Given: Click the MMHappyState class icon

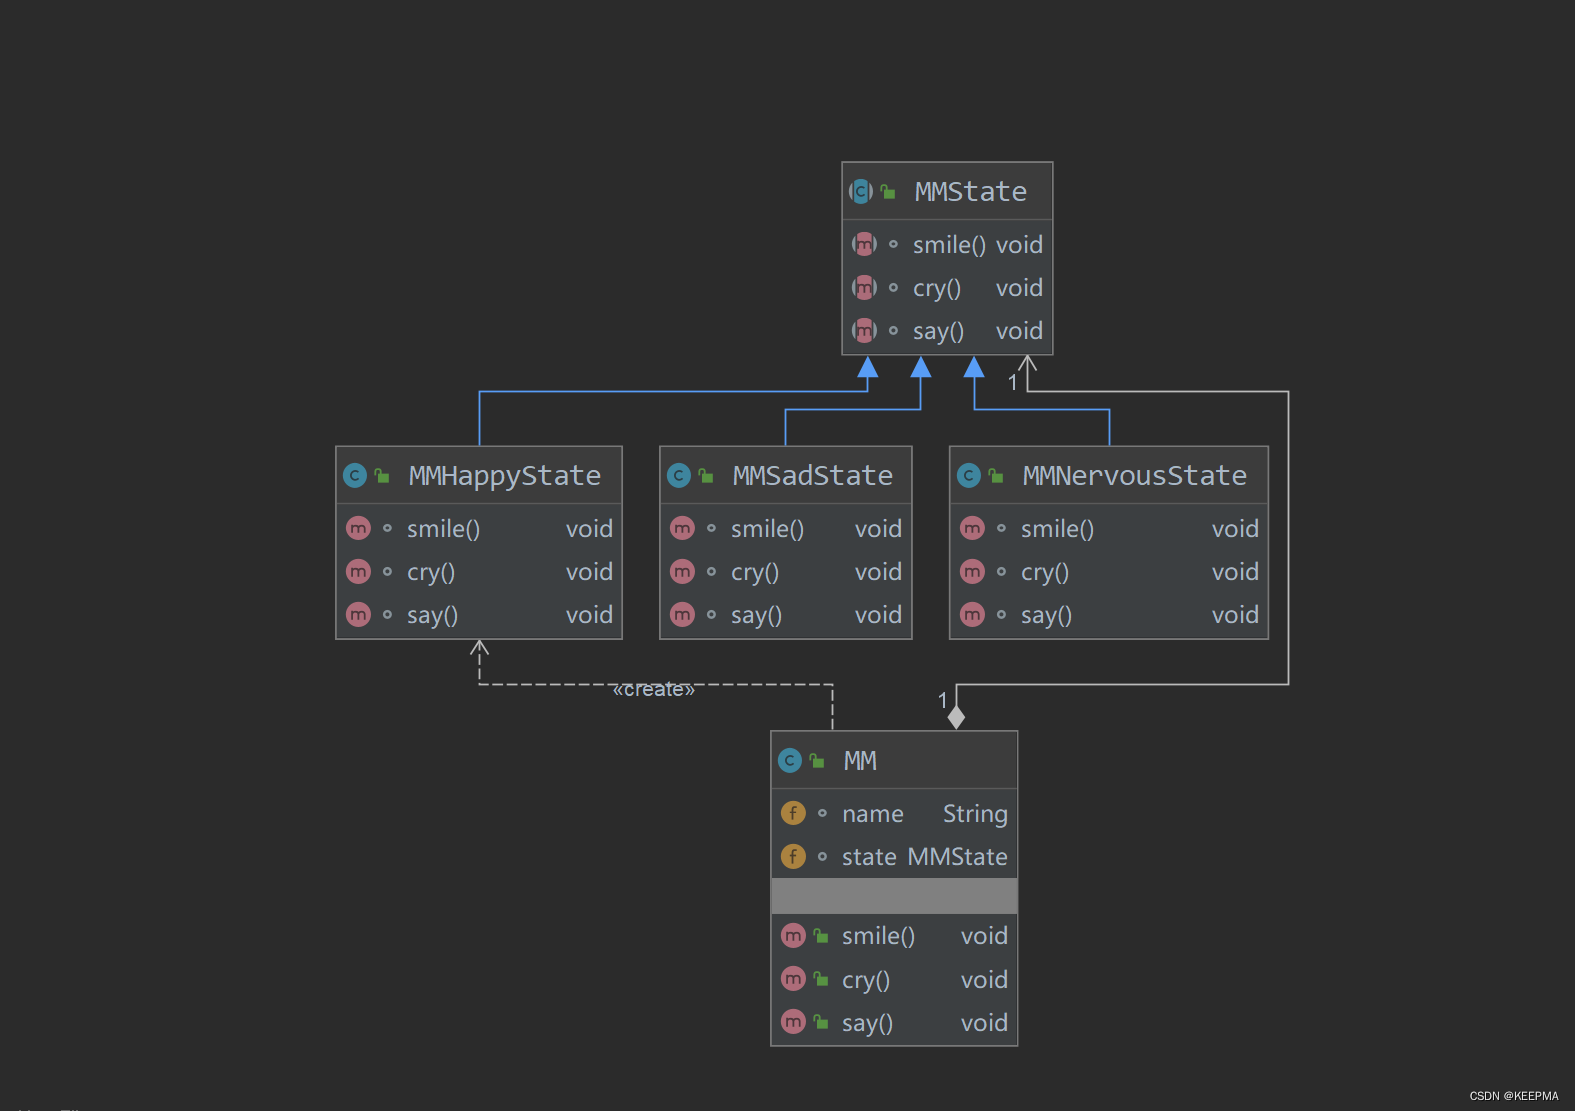Looking at the screenshot, I should tap(355, 475).
